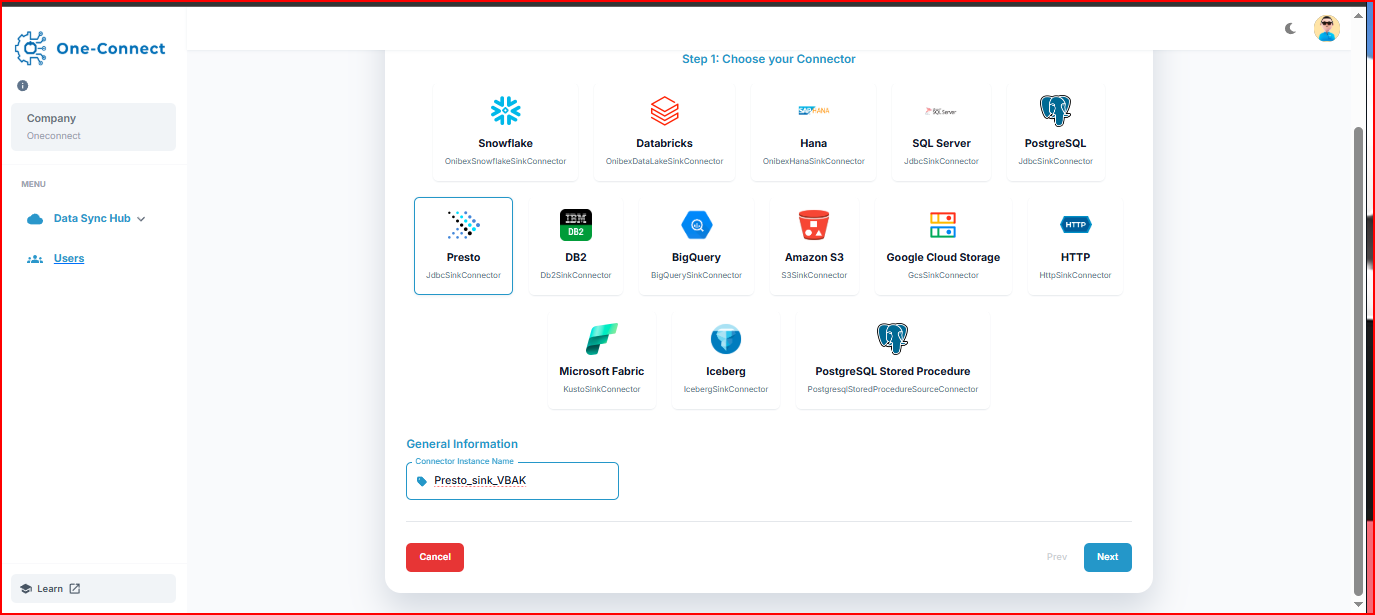
Task: Click the disabled Prev button
Action: 1057,557
